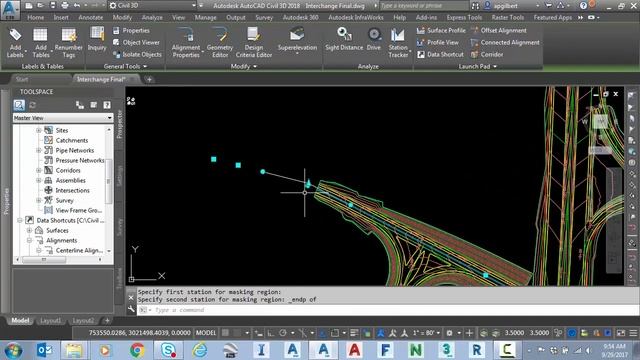640x360 pixels.
Task: Open the Survey ribbon tab
Action: (x=264, y=18)
